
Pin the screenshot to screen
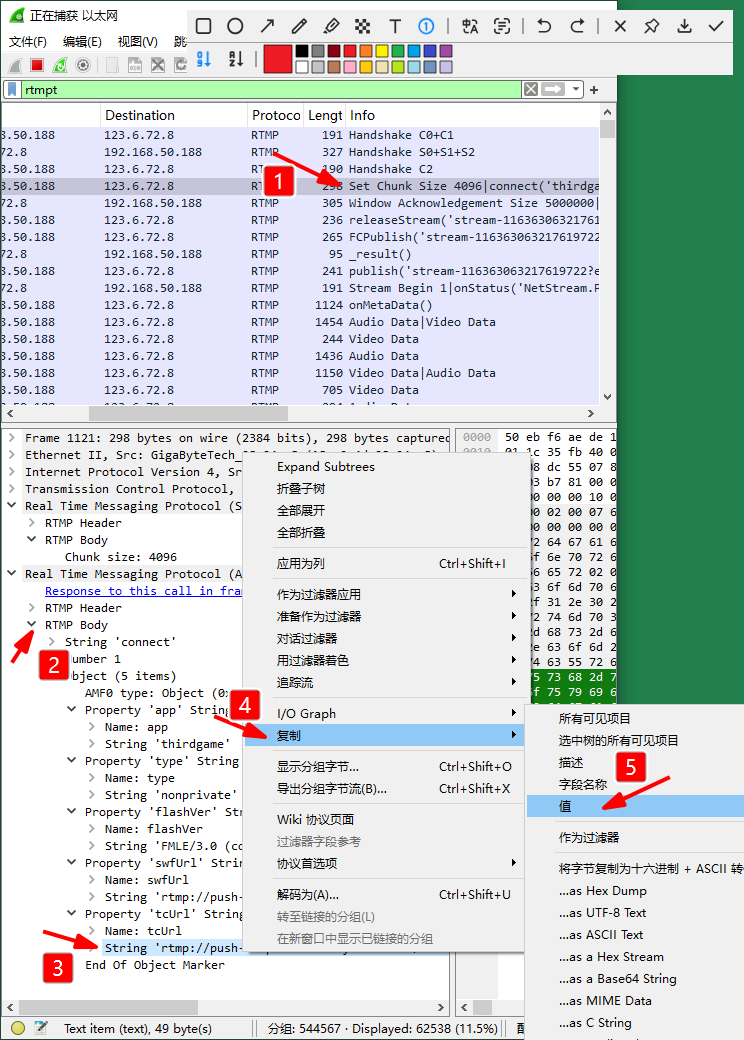click(652, 26)
